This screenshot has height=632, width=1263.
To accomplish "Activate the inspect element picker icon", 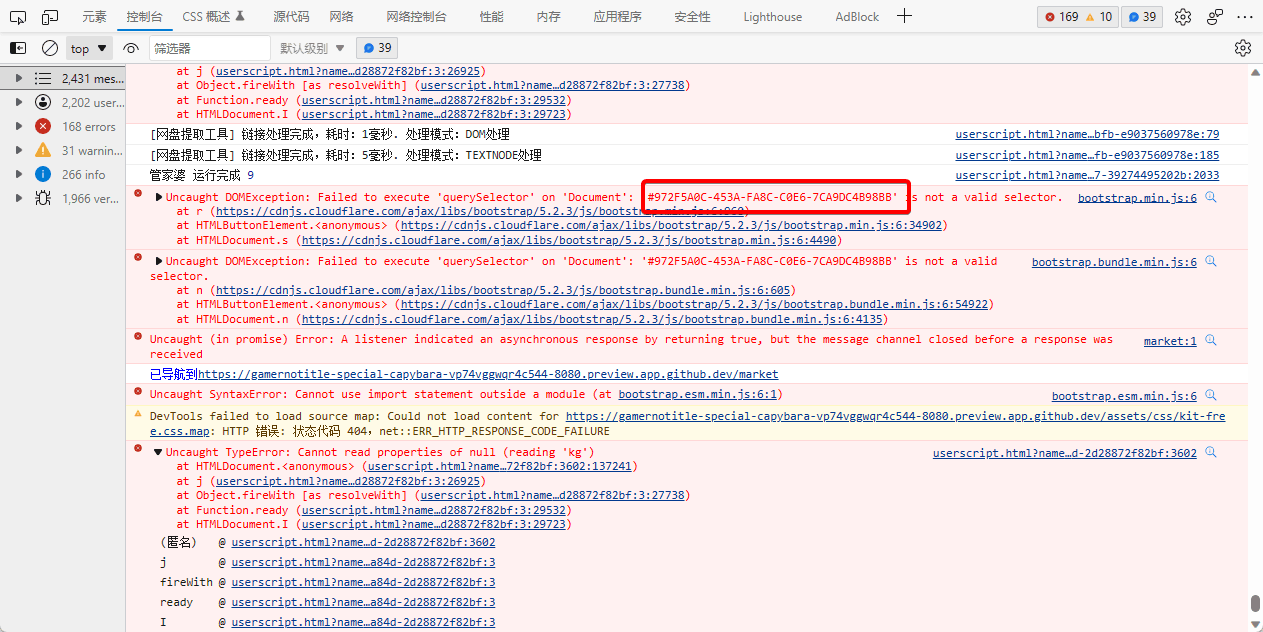I will [x=20, y=17].
